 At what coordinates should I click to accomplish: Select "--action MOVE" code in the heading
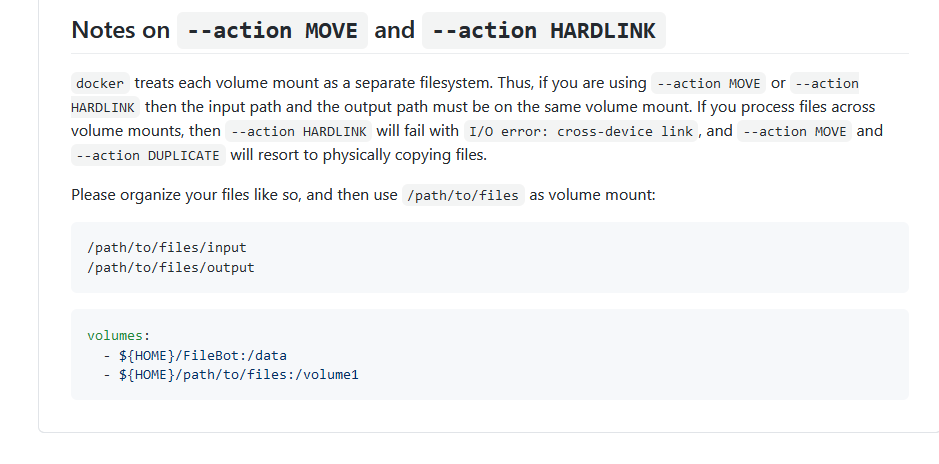tap(272, 31)
